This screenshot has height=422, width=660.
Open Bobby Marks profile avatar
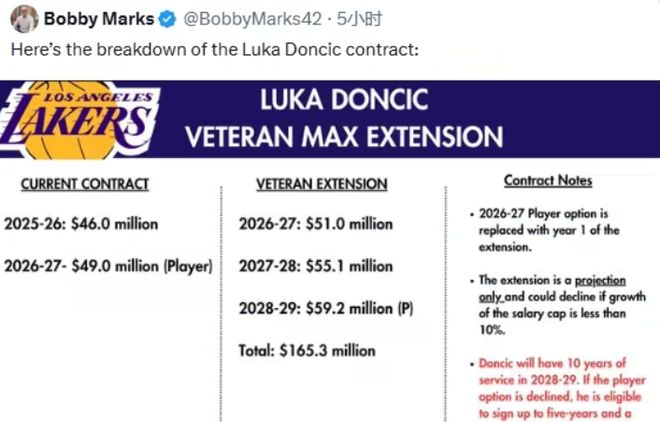pos(24,19)
